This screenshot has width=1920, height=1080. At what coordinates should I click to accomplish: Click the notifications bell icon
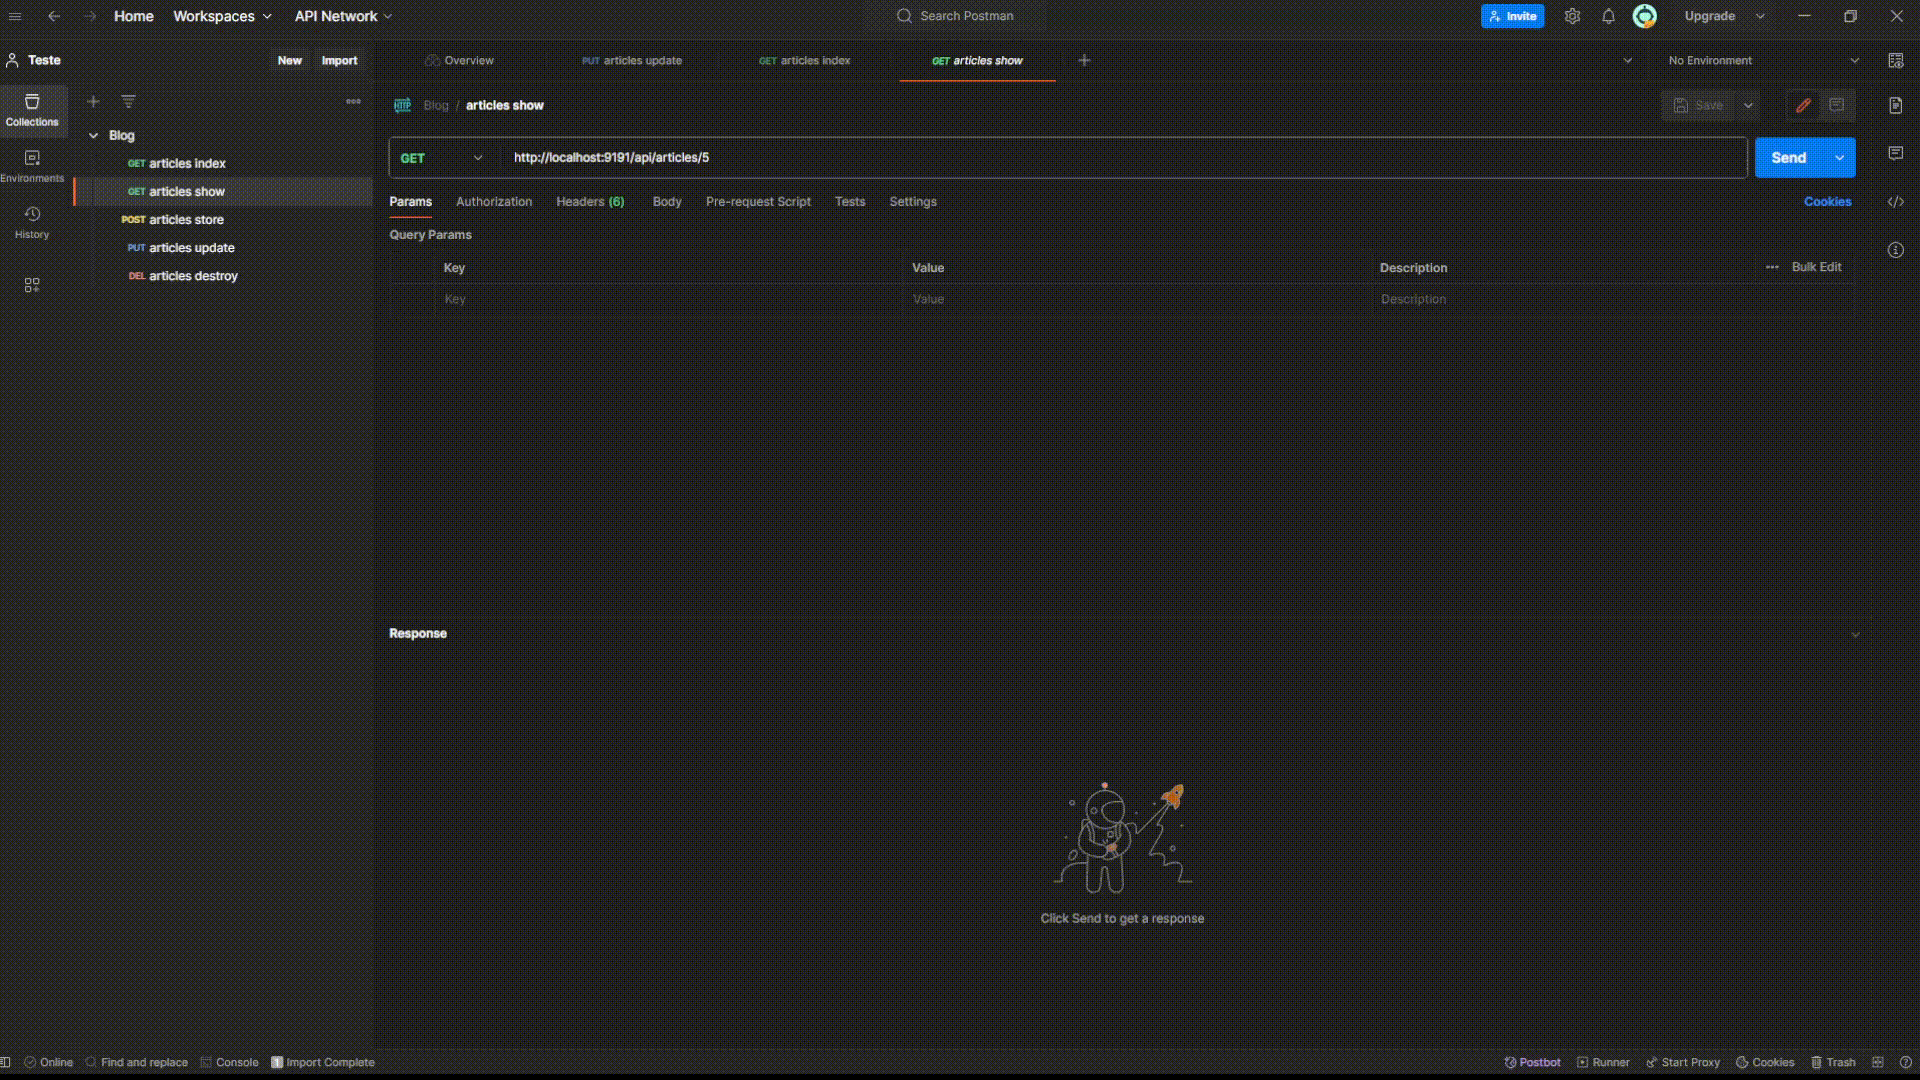tap(1608, 16)
